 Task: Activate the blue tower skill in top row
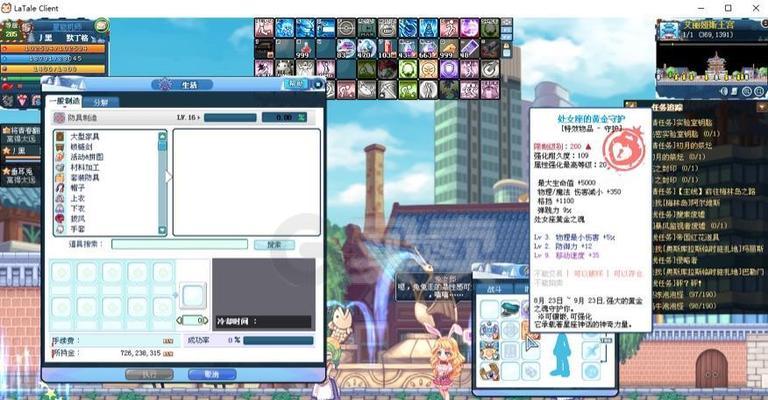pyautogui.click(x=428, y=28)
